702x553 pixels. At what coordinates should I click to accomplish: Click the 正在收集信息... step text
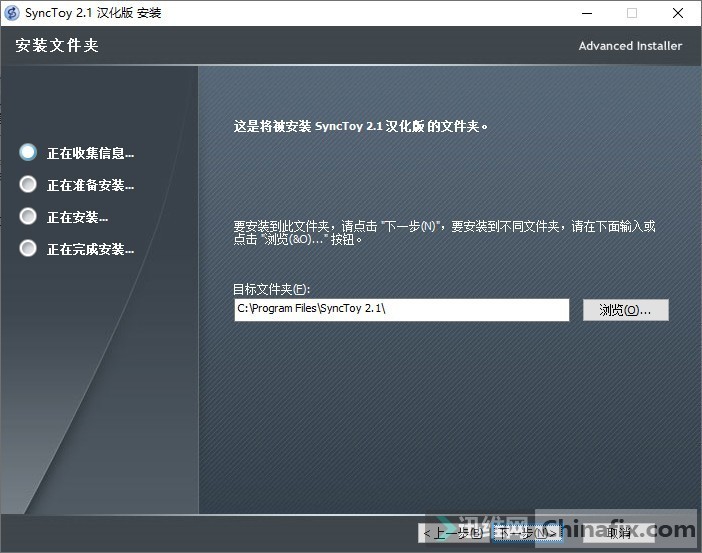point(90,153)
